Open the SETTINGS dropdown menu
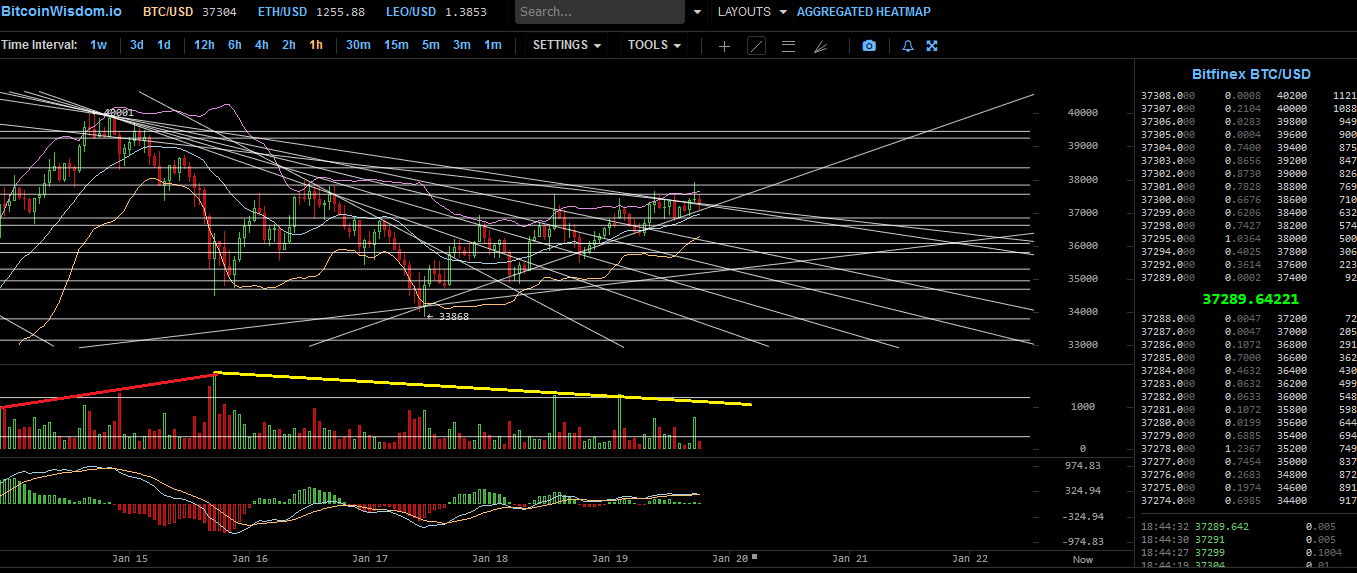This screenshot has width=1357, height=573. tap(567, 45)
